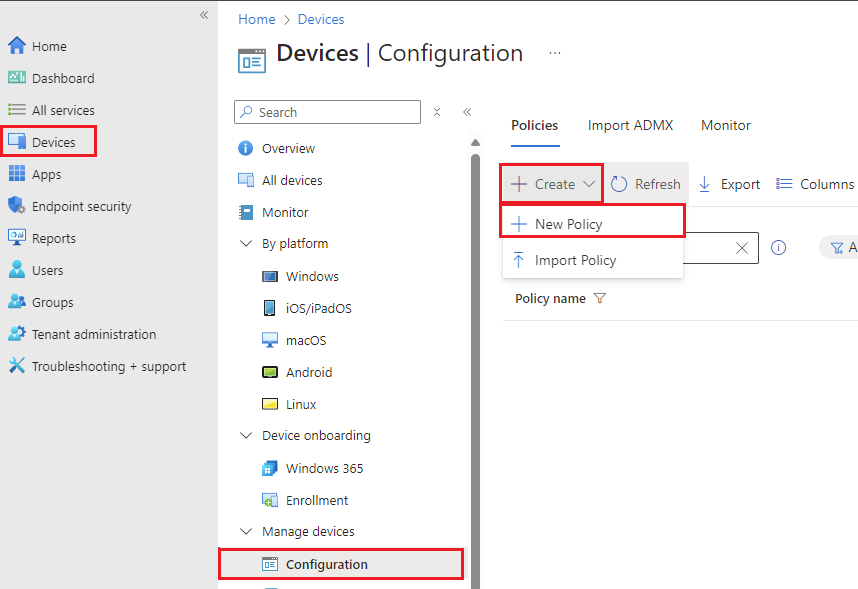Go to Devices via breadcrumb link
The width and height of the screenshot is (858, 589).
[x=321, y=19]
